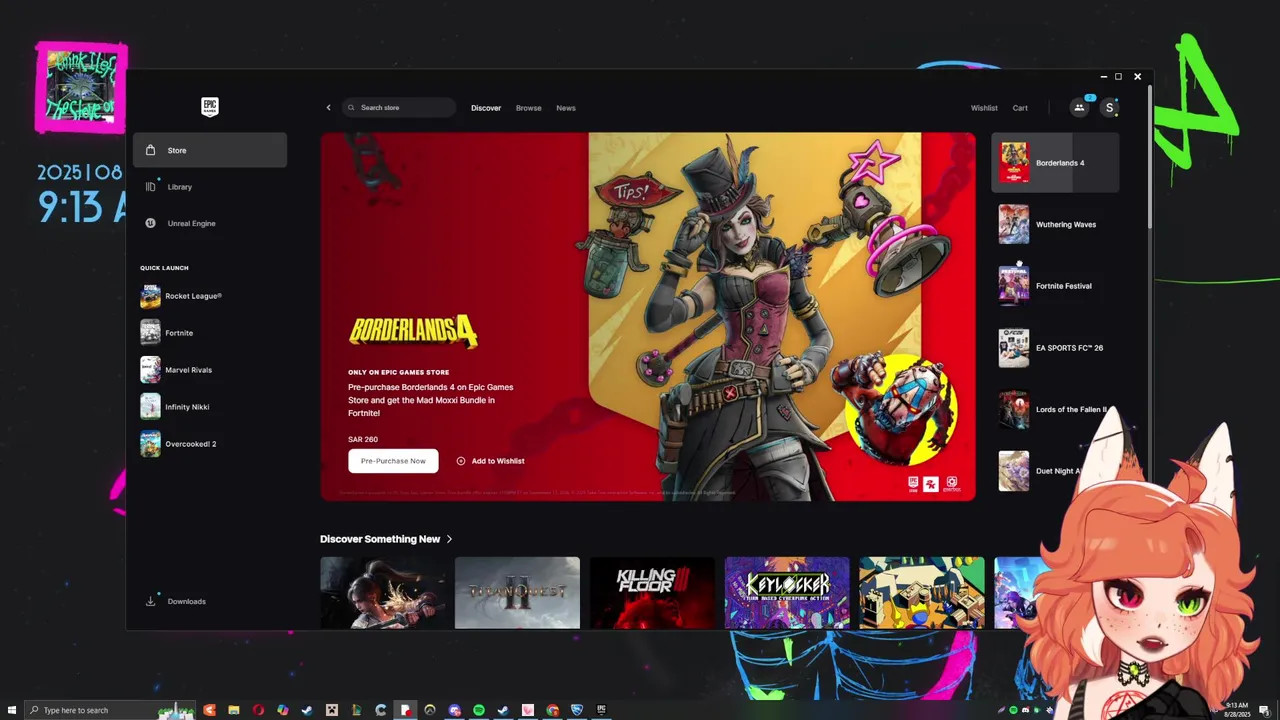Open the Wishlist link
Image resolution: width=1280 pixels, height=720 pixels.
984,108
